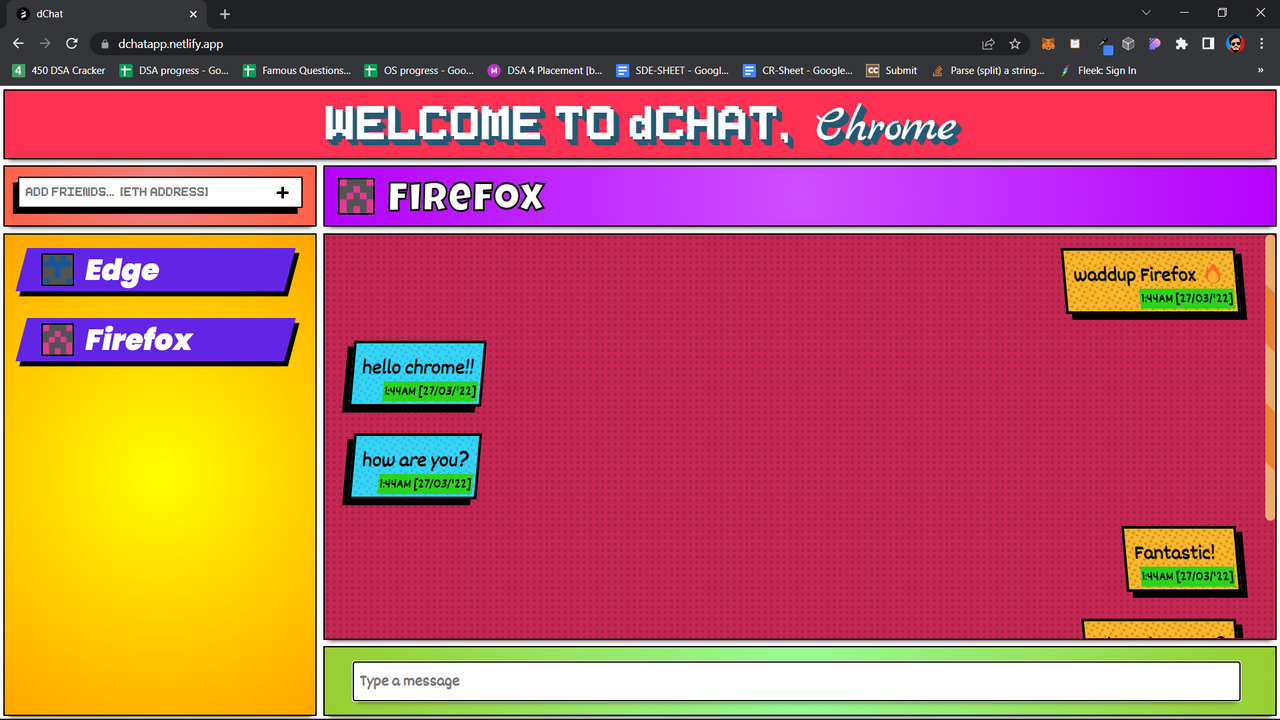
Task: Open the purple P extension icon
Action: (x=1154, y=44)
